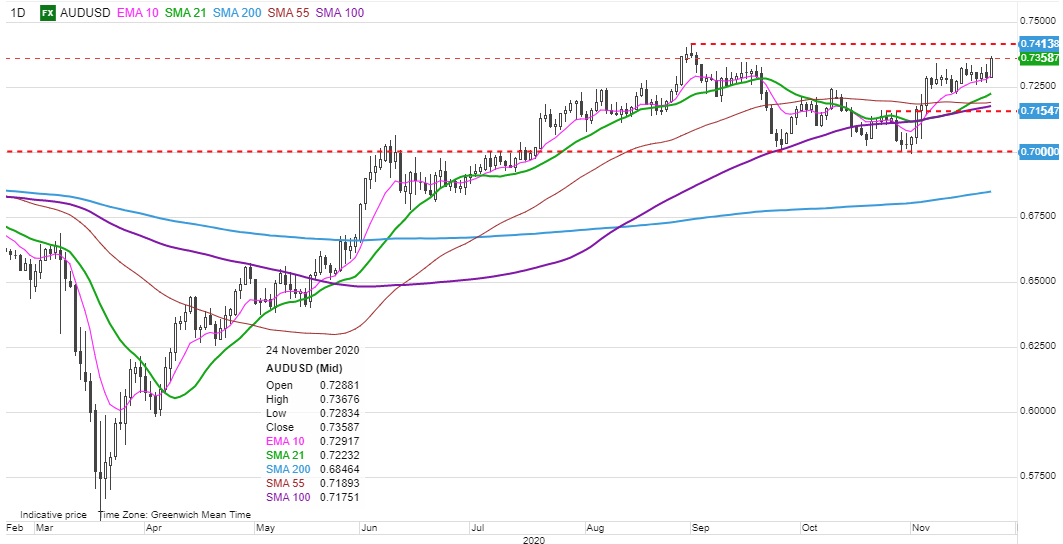Select the 0.74138 price level tag
The height and width of the screenshot is (544, 1063).
pos(1038,44)
